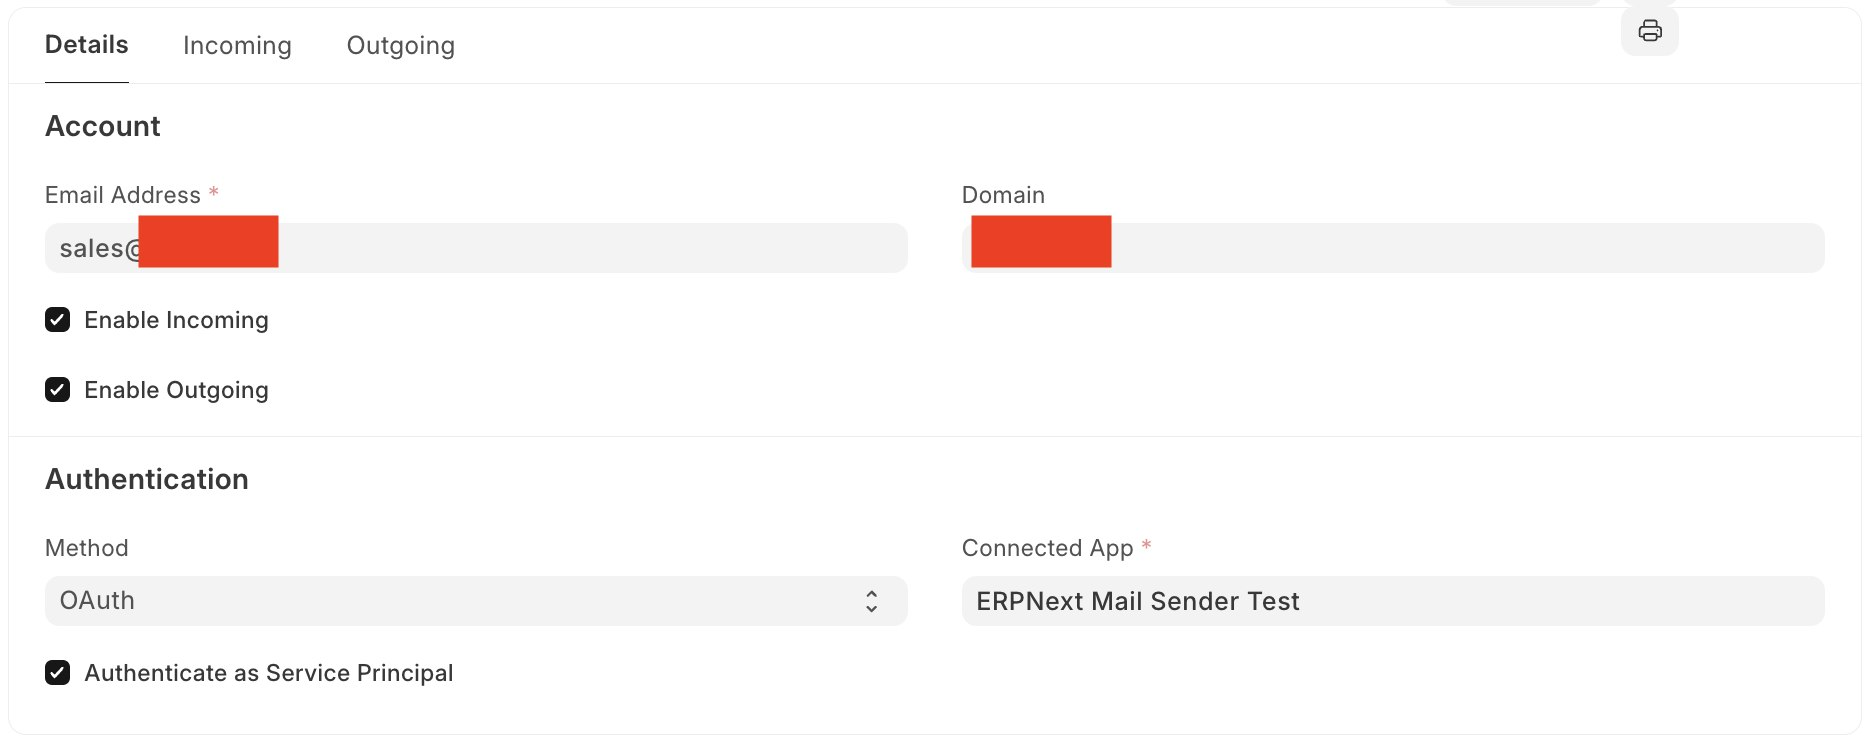Viewport: 1872px width, 750px height.
Task: Click the printer icon
Action: [1649, 31]
